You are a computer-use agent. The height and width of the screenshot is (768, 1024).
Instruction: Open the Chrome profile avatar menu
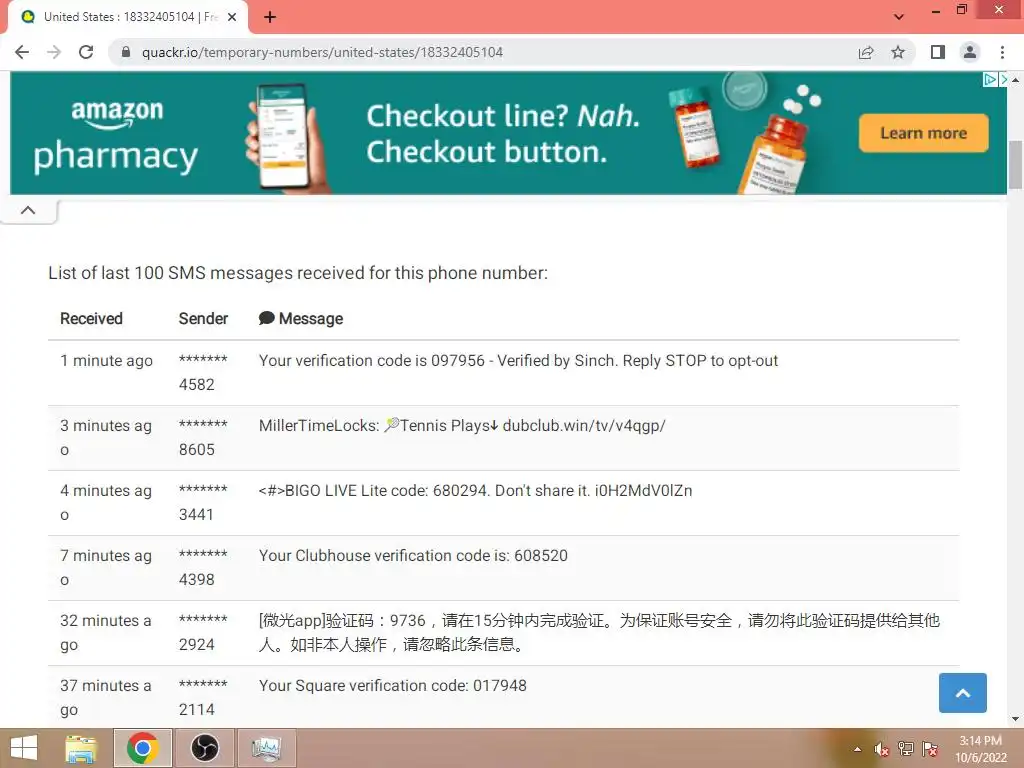[x=970, y=52]
